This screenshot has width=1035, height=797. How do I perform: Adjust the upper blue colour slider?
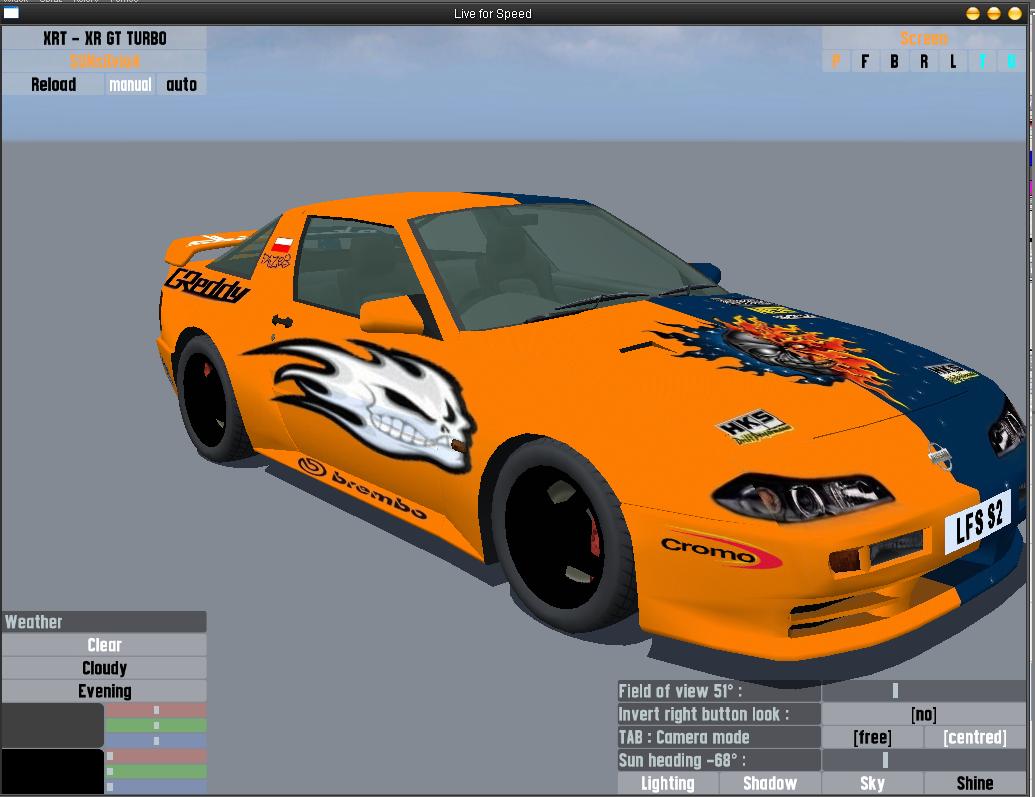point(156,741)
